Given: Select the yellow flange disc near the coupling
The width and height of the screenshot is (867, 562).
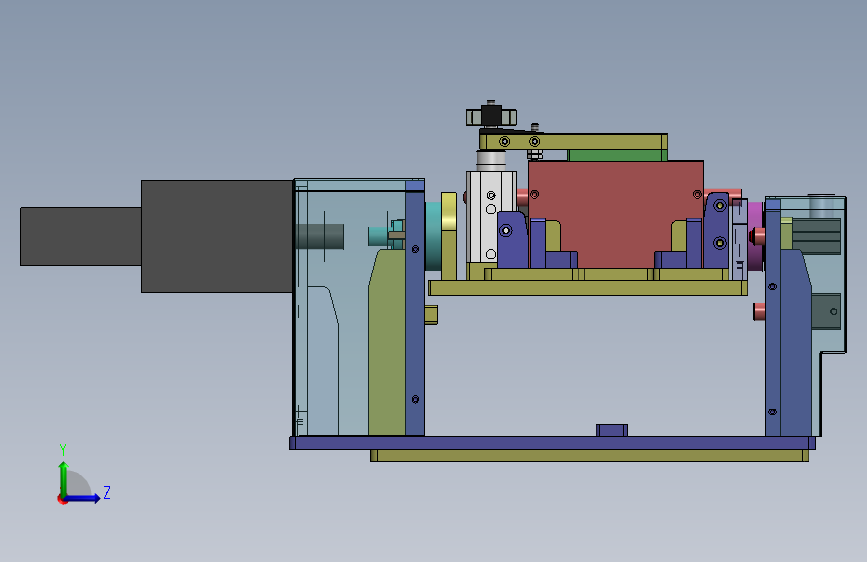Looking at the screenshot, I should (449, 236).
